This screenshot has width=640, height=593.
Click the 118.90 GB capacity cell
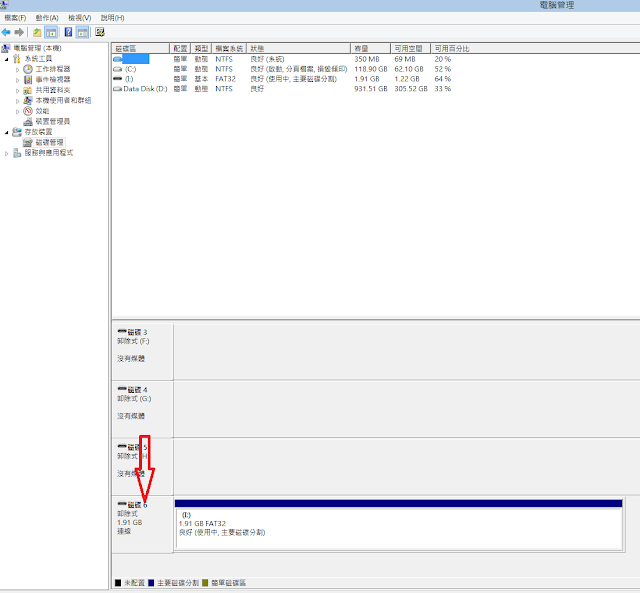[x=371, y=69]
